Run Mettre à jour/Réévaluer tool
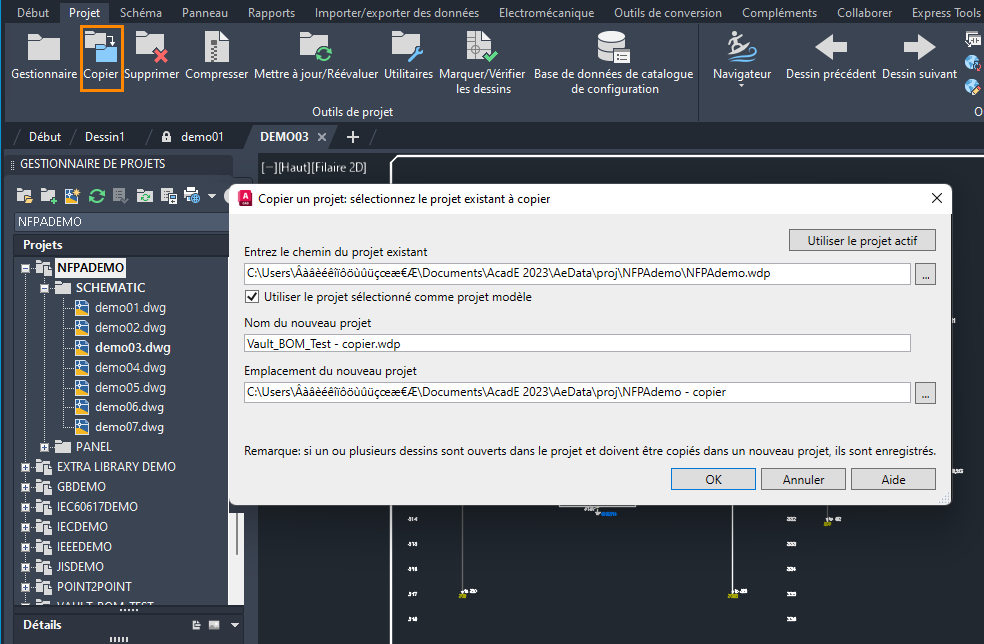This screenshot has width=984, height=644. [316, 56]
